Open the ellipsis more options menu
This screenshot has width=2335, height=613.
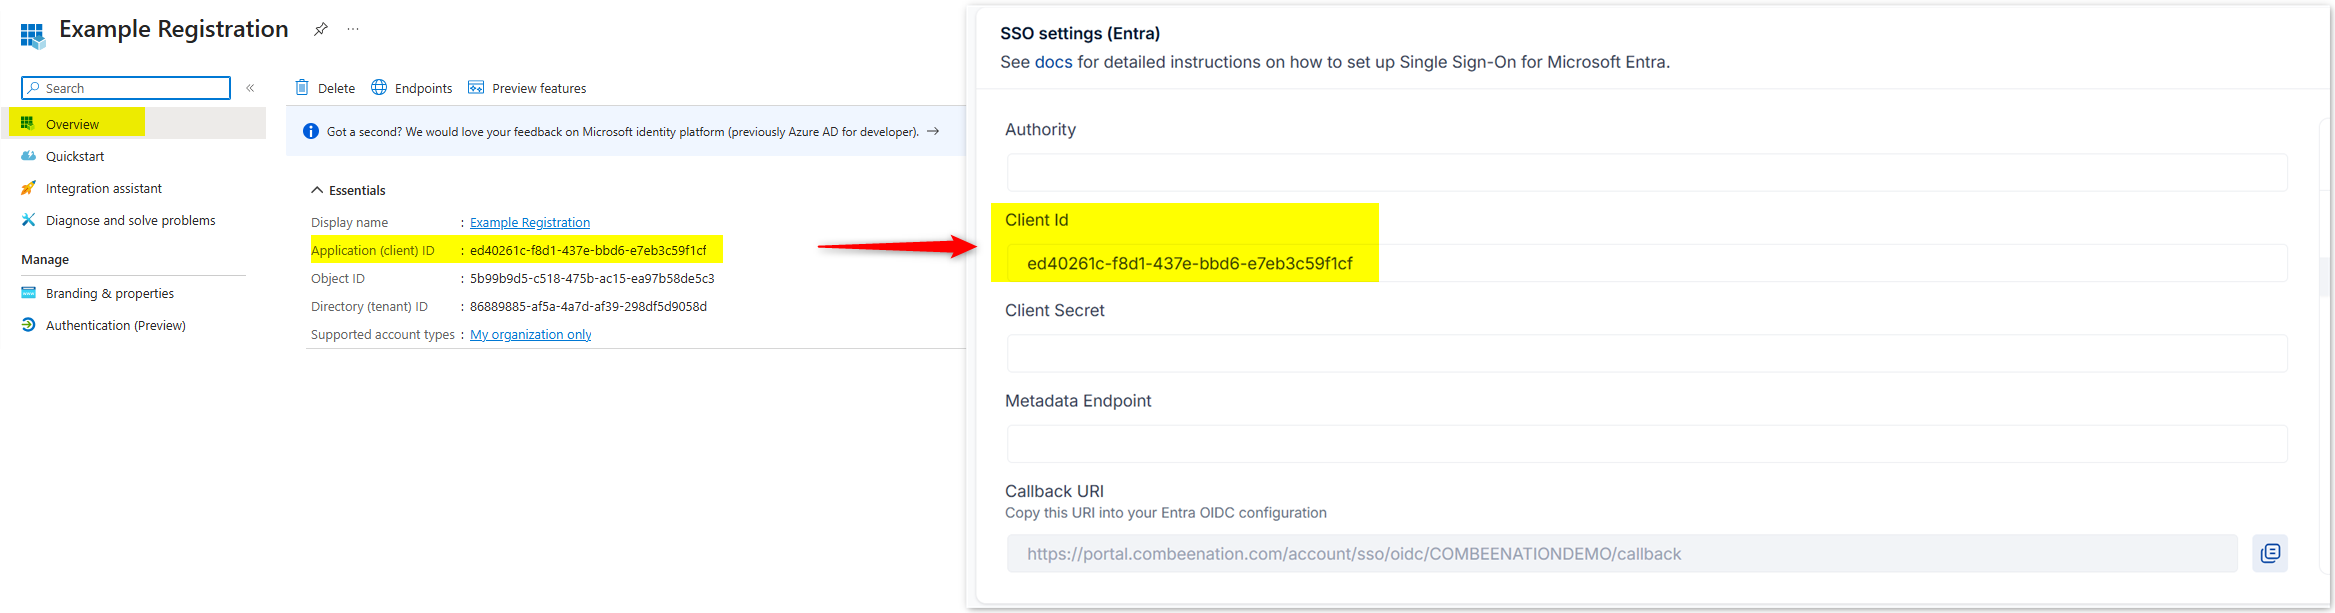pyautogui.click(x=353, y=29)
